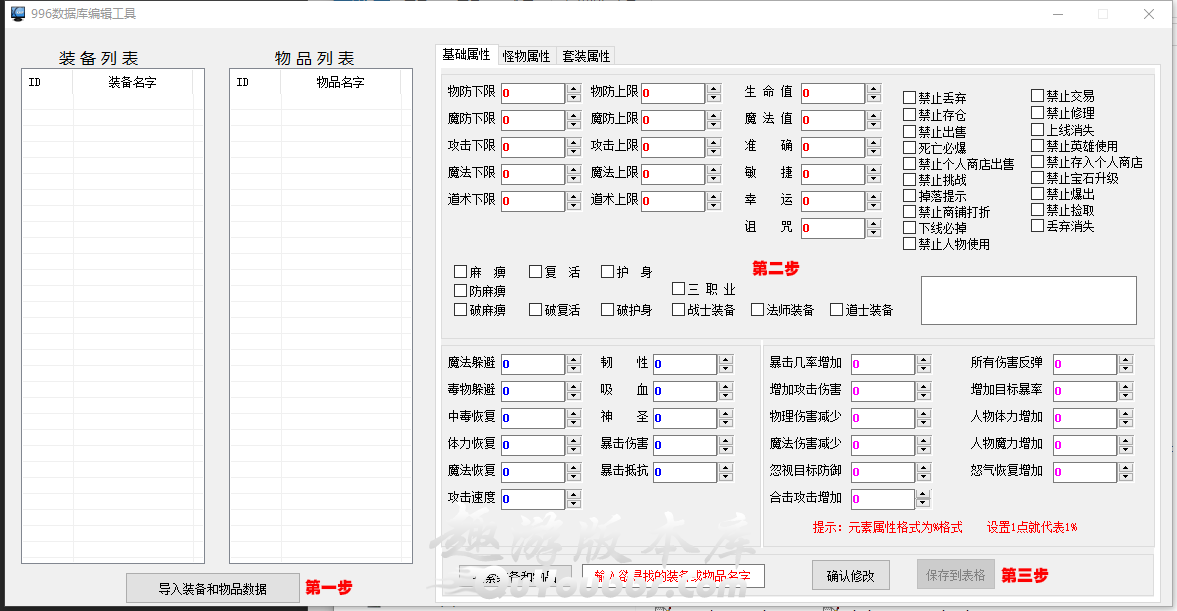Viewport: 1177px width, 611px height.
Task: Toggle the 禁止存入个人商店 checkbox
Action: point(1037,161)
